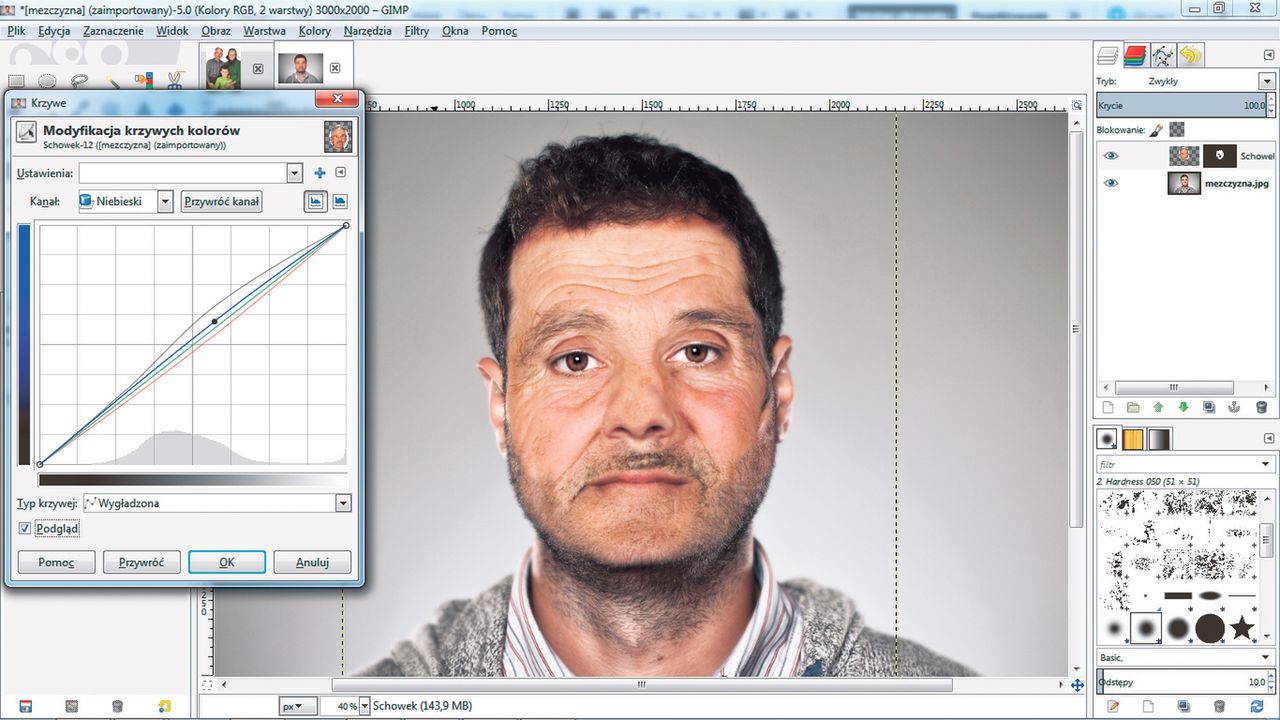Open the 40% zoom dropdown
The image size is (1280, 720).
coord(363,706)
